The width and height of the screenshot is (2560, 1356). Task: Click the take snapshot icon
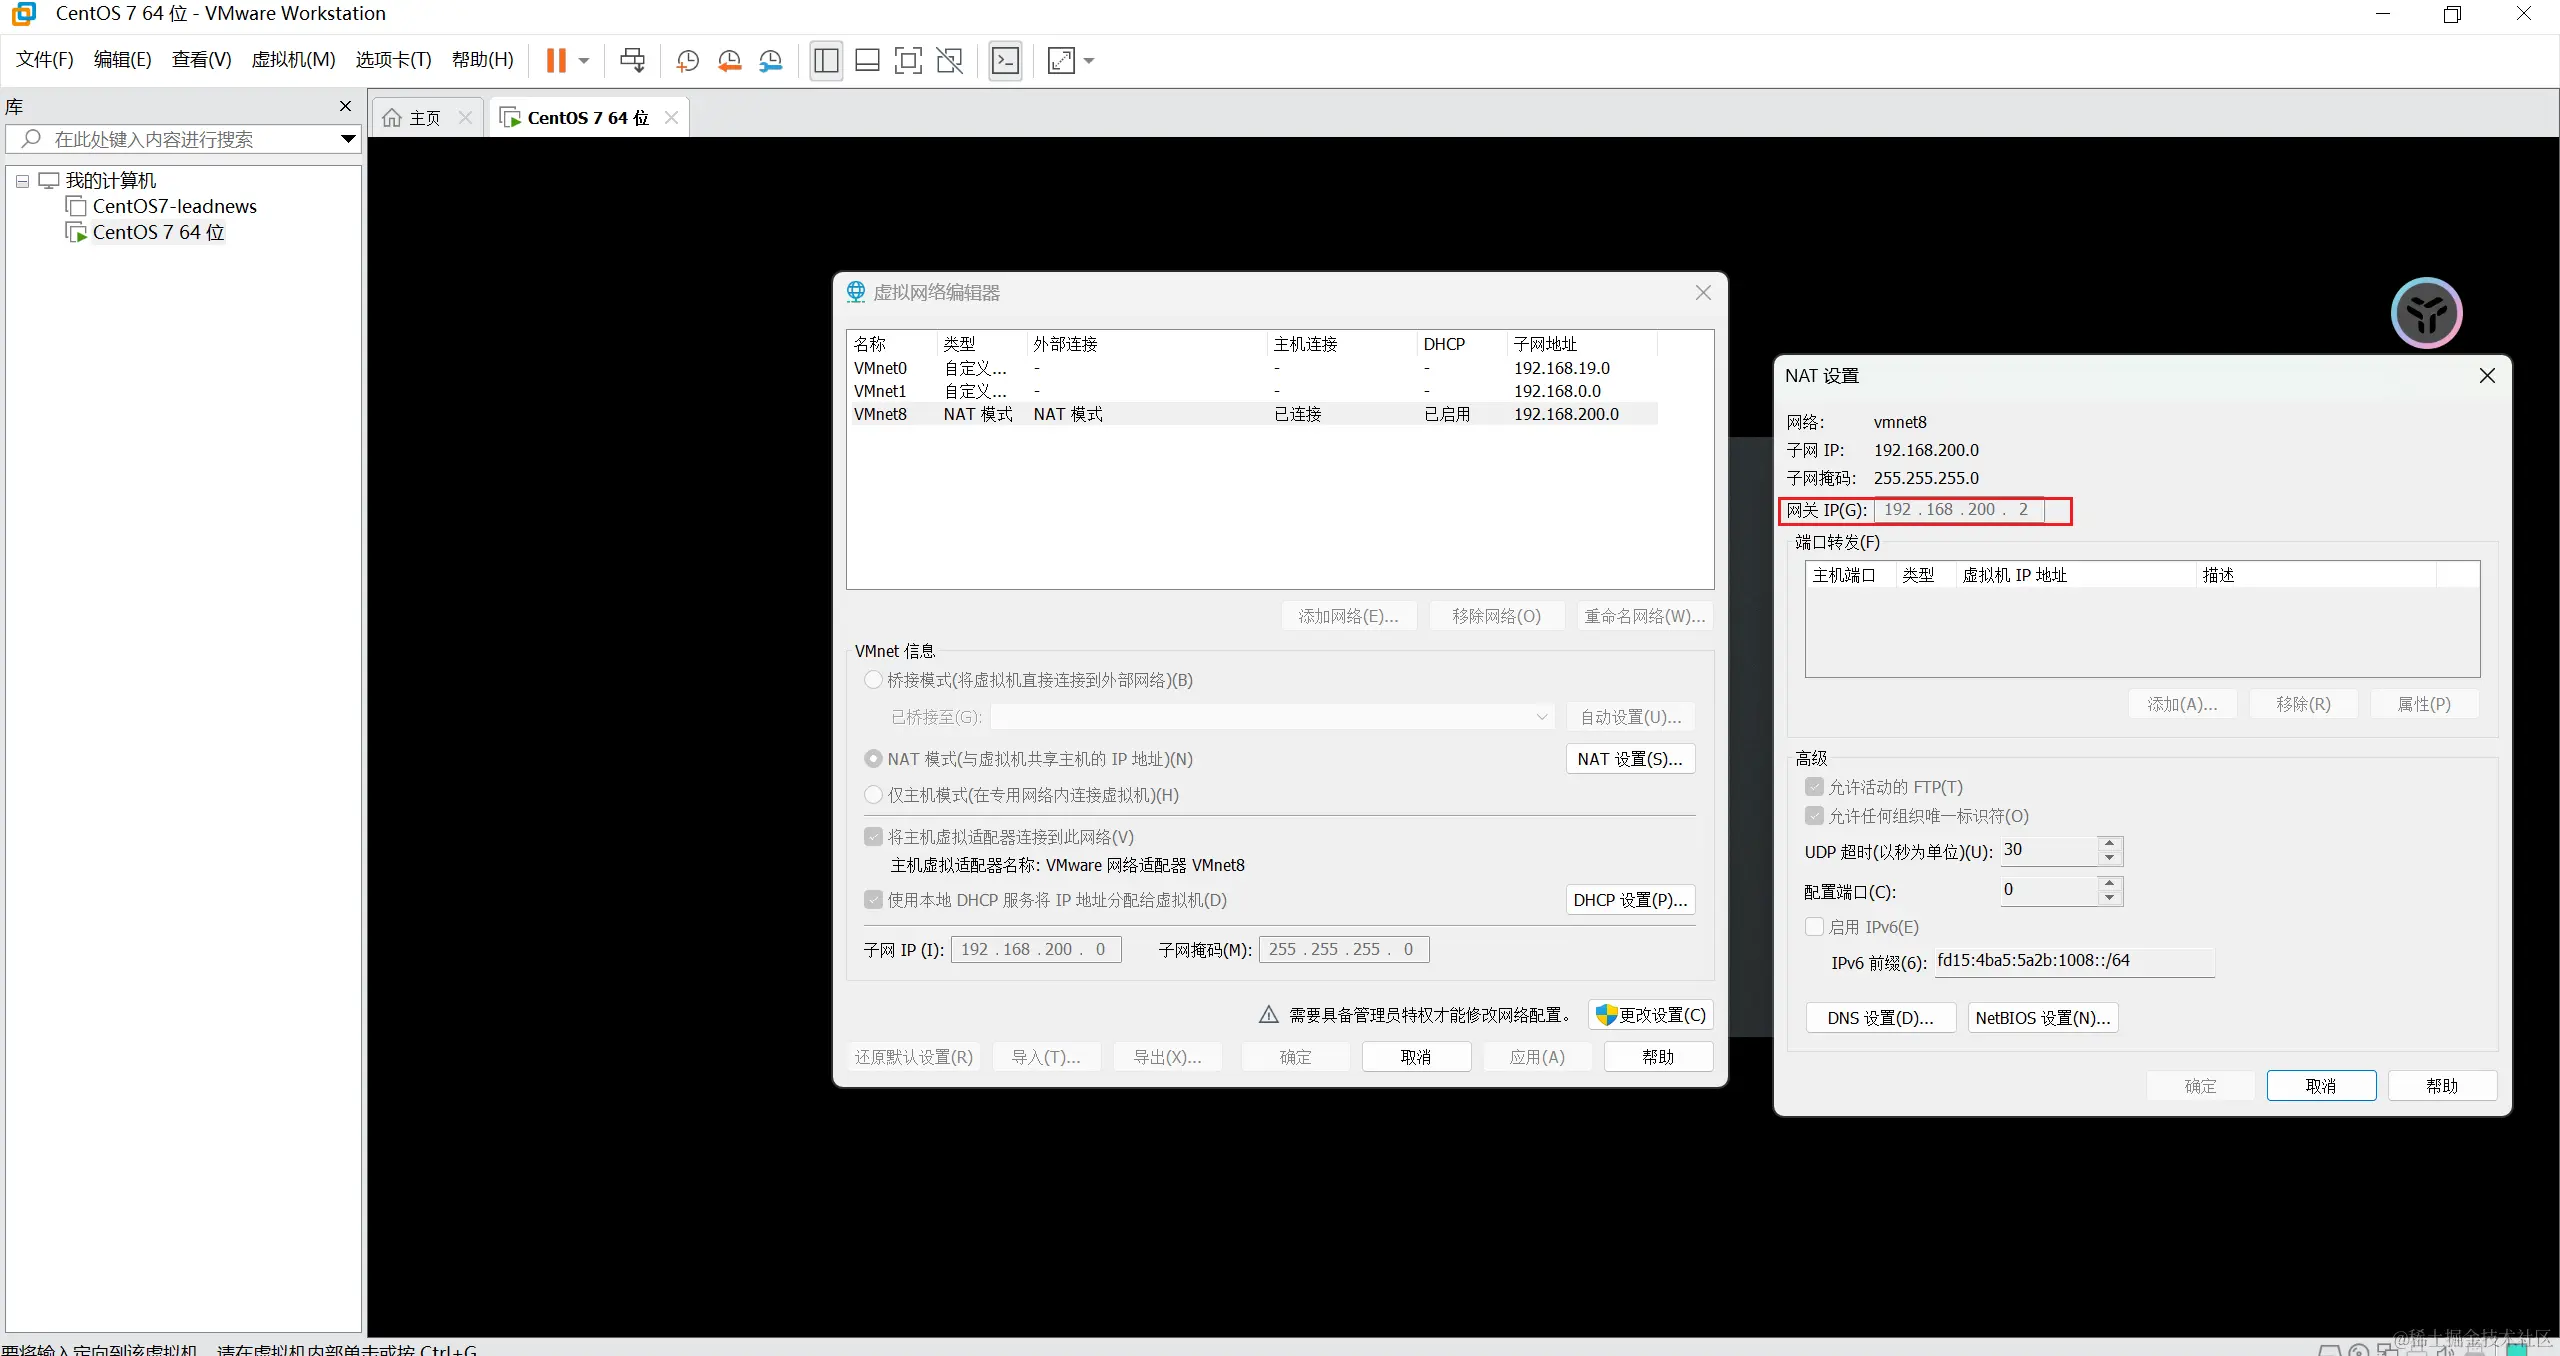(x=688, y=61)
